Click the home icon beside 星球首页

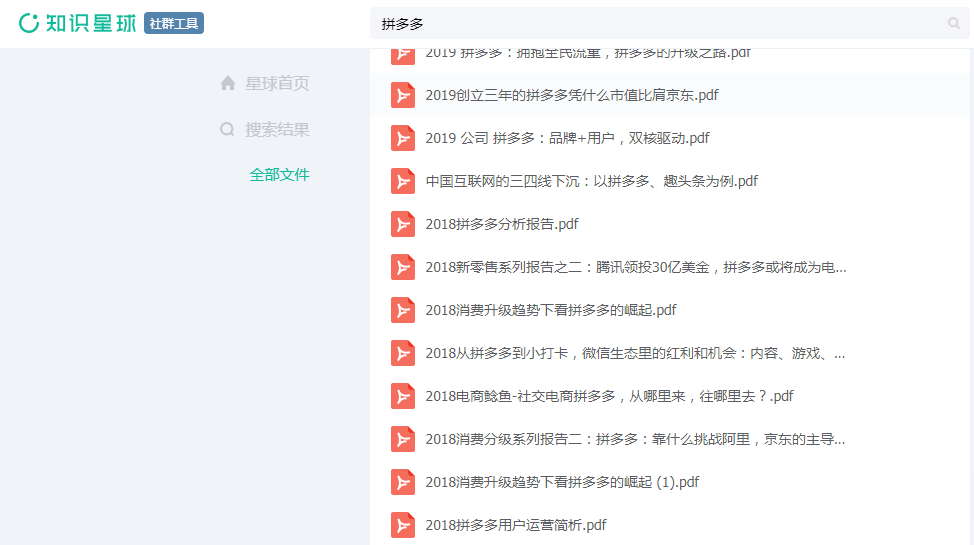[x=228, y=83]
